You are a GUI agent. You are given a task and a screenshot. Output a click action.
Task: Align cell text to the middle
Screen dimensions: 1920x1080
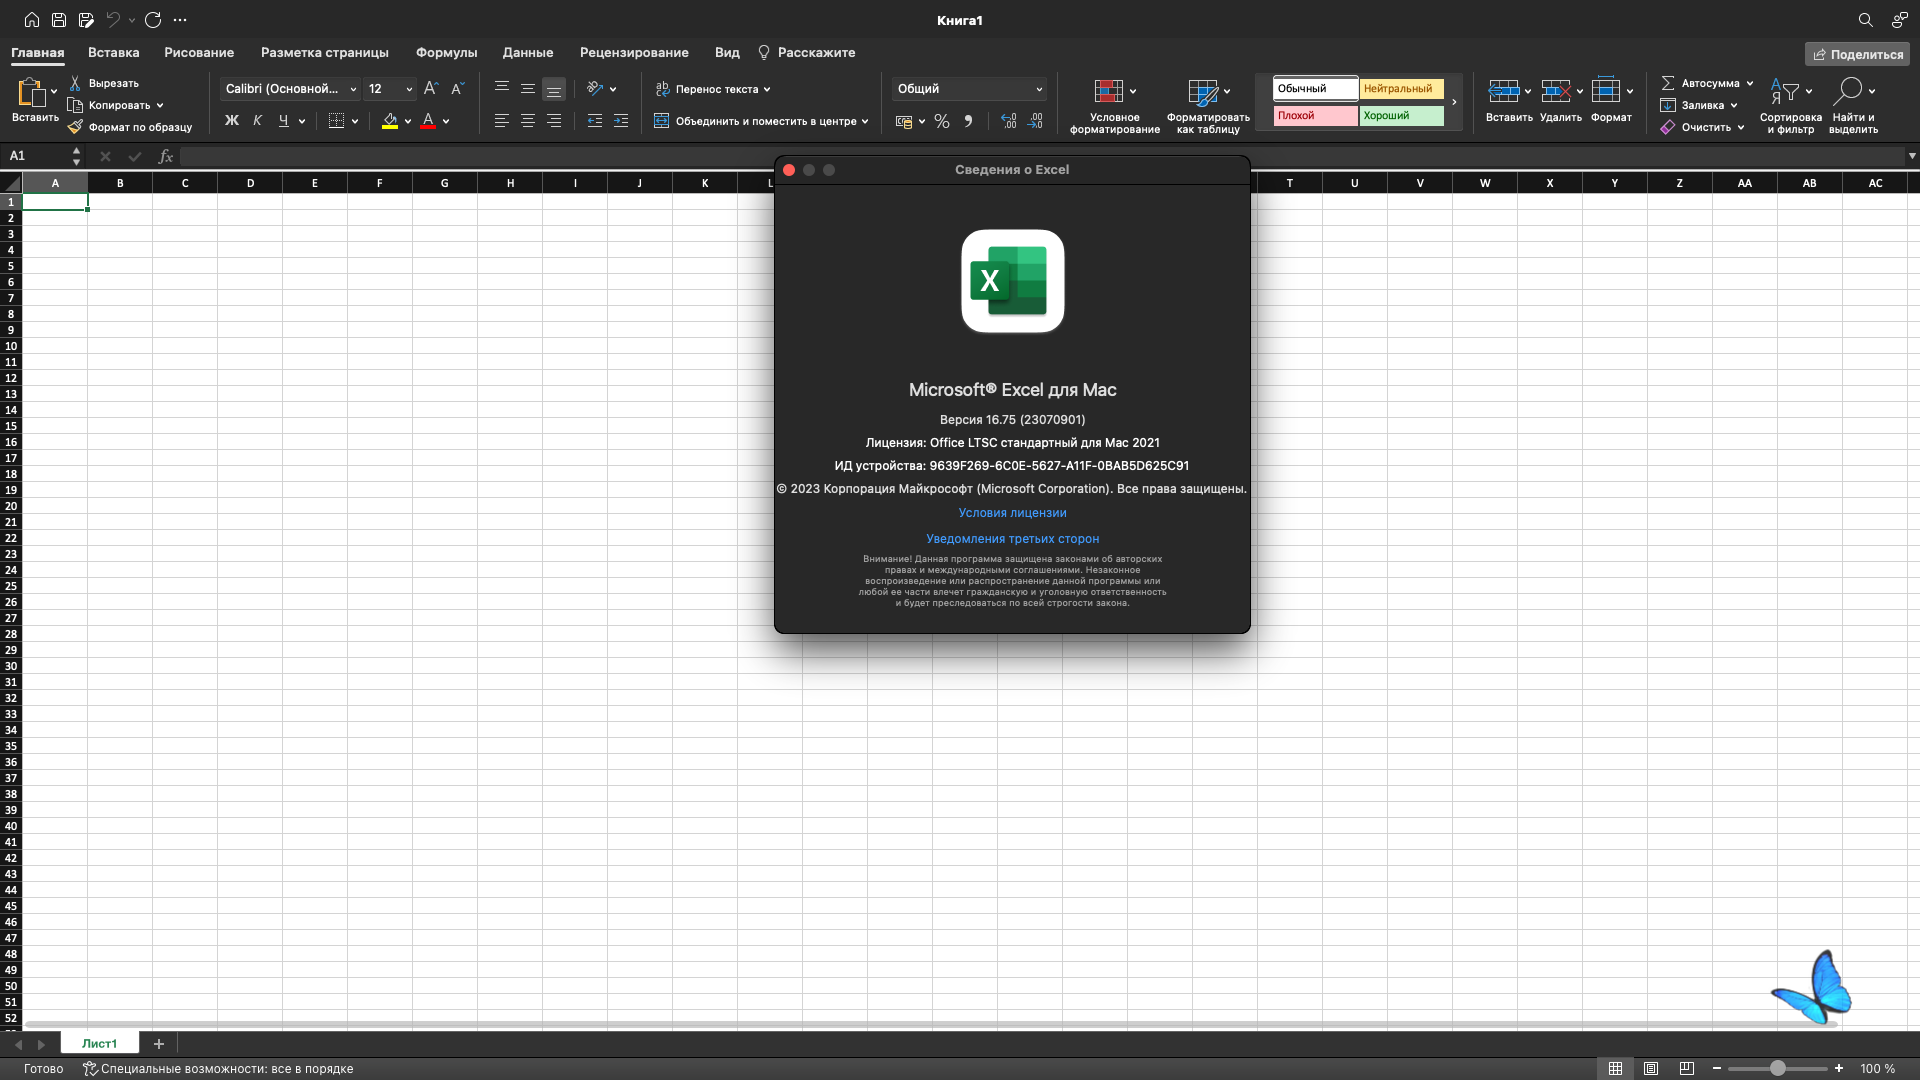pos(528,89)
